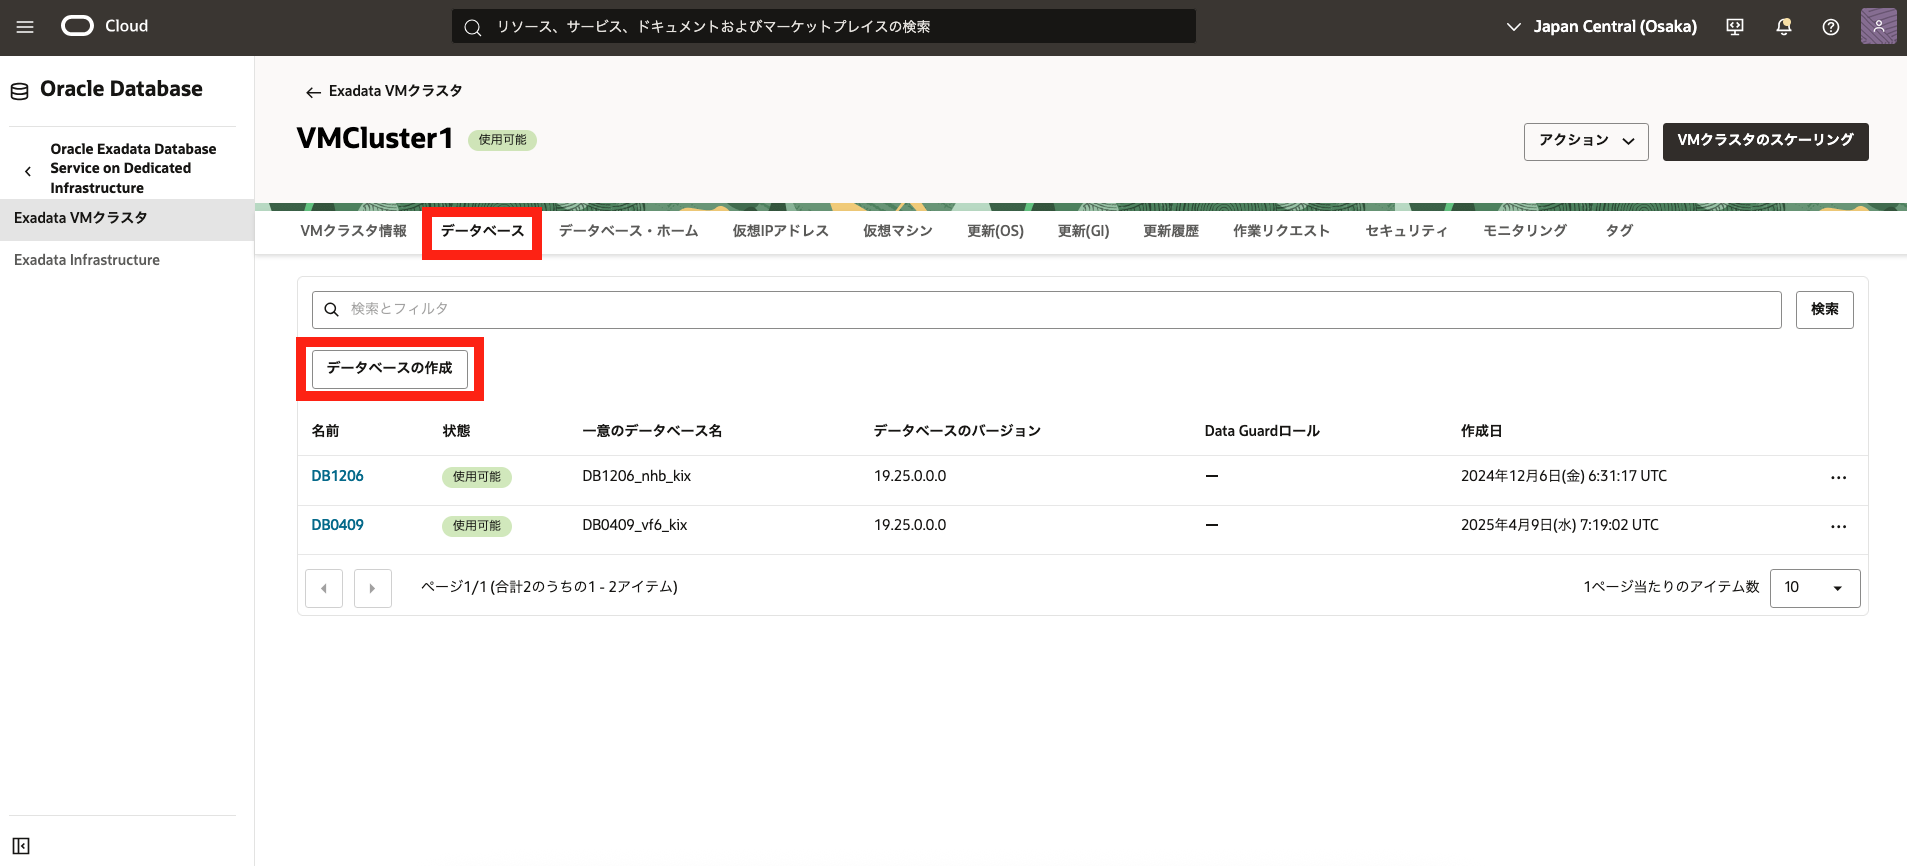Focus the 検索とフィルタ search field
Viewport: 1907px width, 866px height.
click(x=1046, y=310)
